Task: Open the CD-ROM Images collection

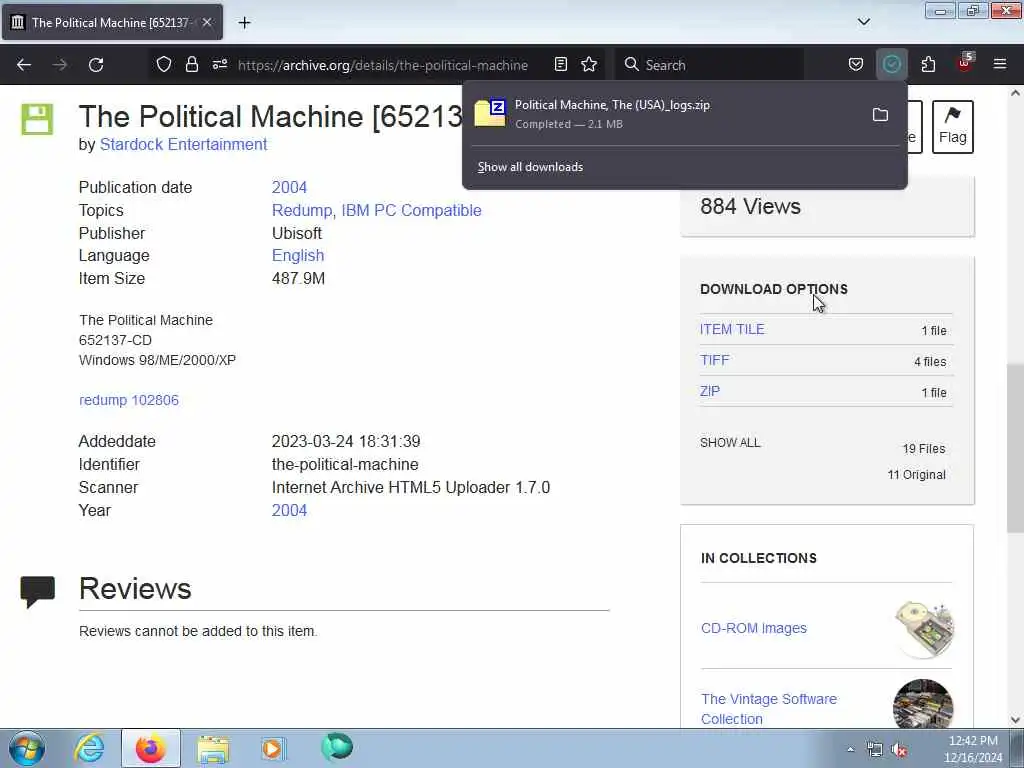Action: coord(754,628)
